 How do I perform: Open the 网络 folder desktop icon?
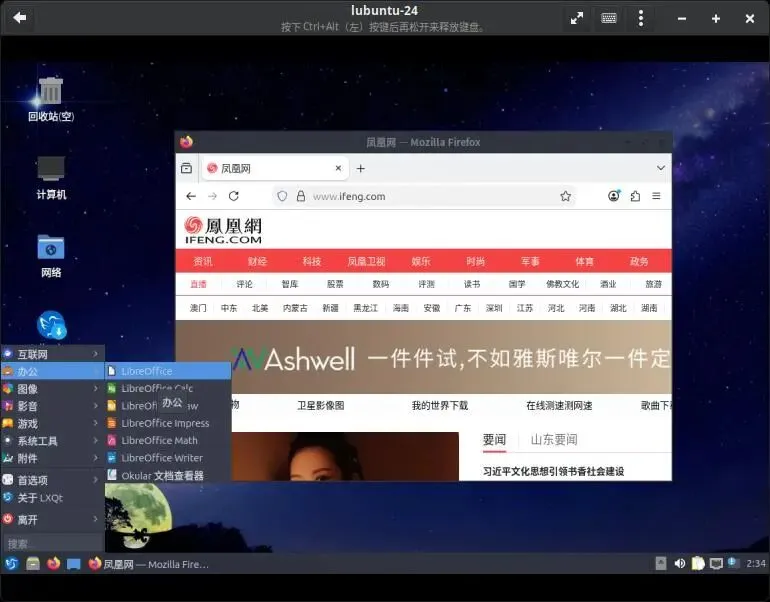point(51,256)
